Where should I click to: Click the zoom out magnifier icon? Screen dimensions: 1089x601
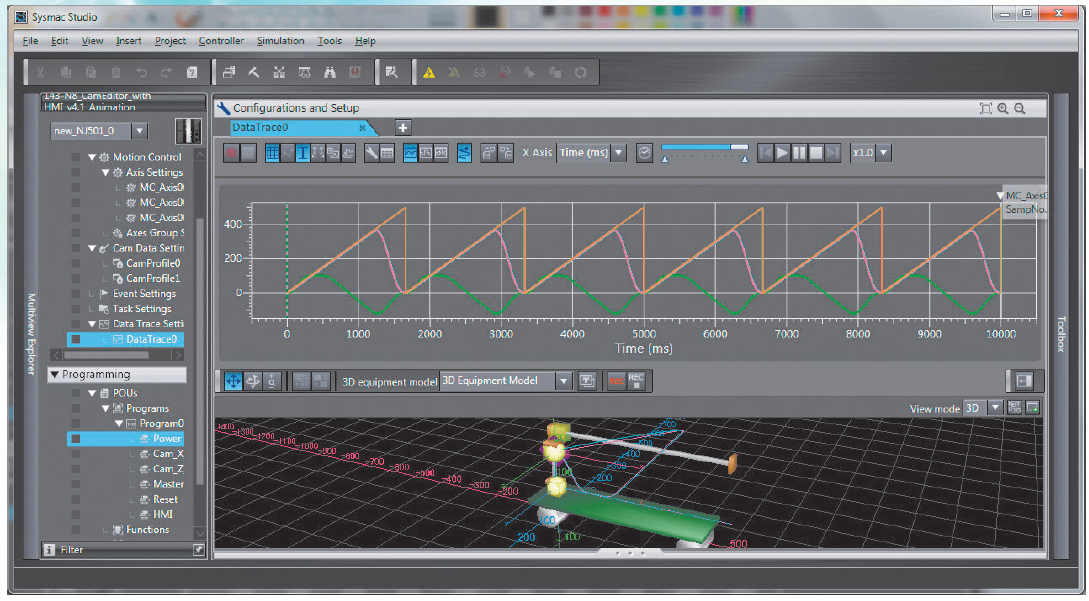pyautogui.click(x=1020, y=108)
